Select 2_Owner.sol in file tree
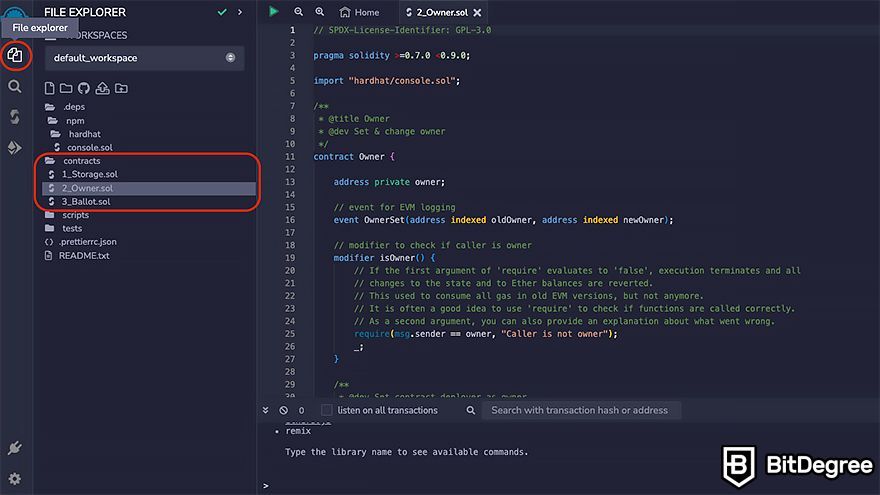 (x=149, y=188)
